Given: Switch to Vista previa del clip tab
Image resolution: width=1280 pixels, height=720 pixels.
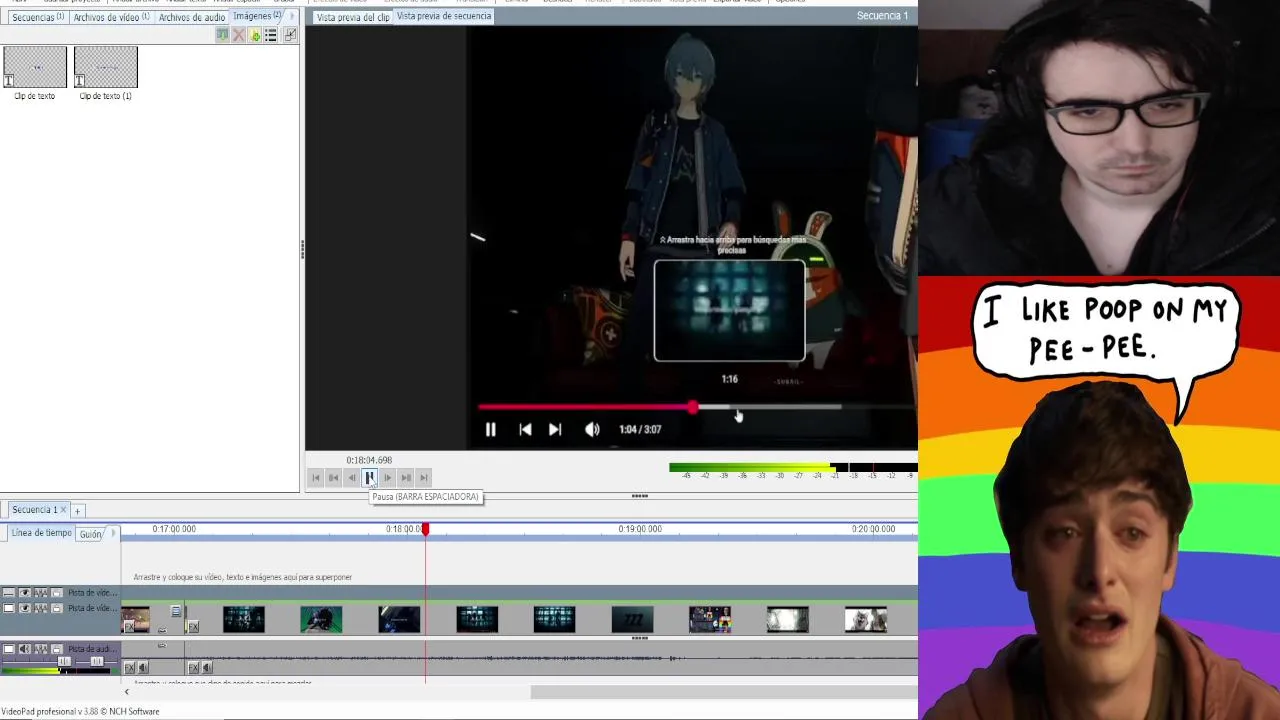Looking at the screenshot, I should coord(353,17).
